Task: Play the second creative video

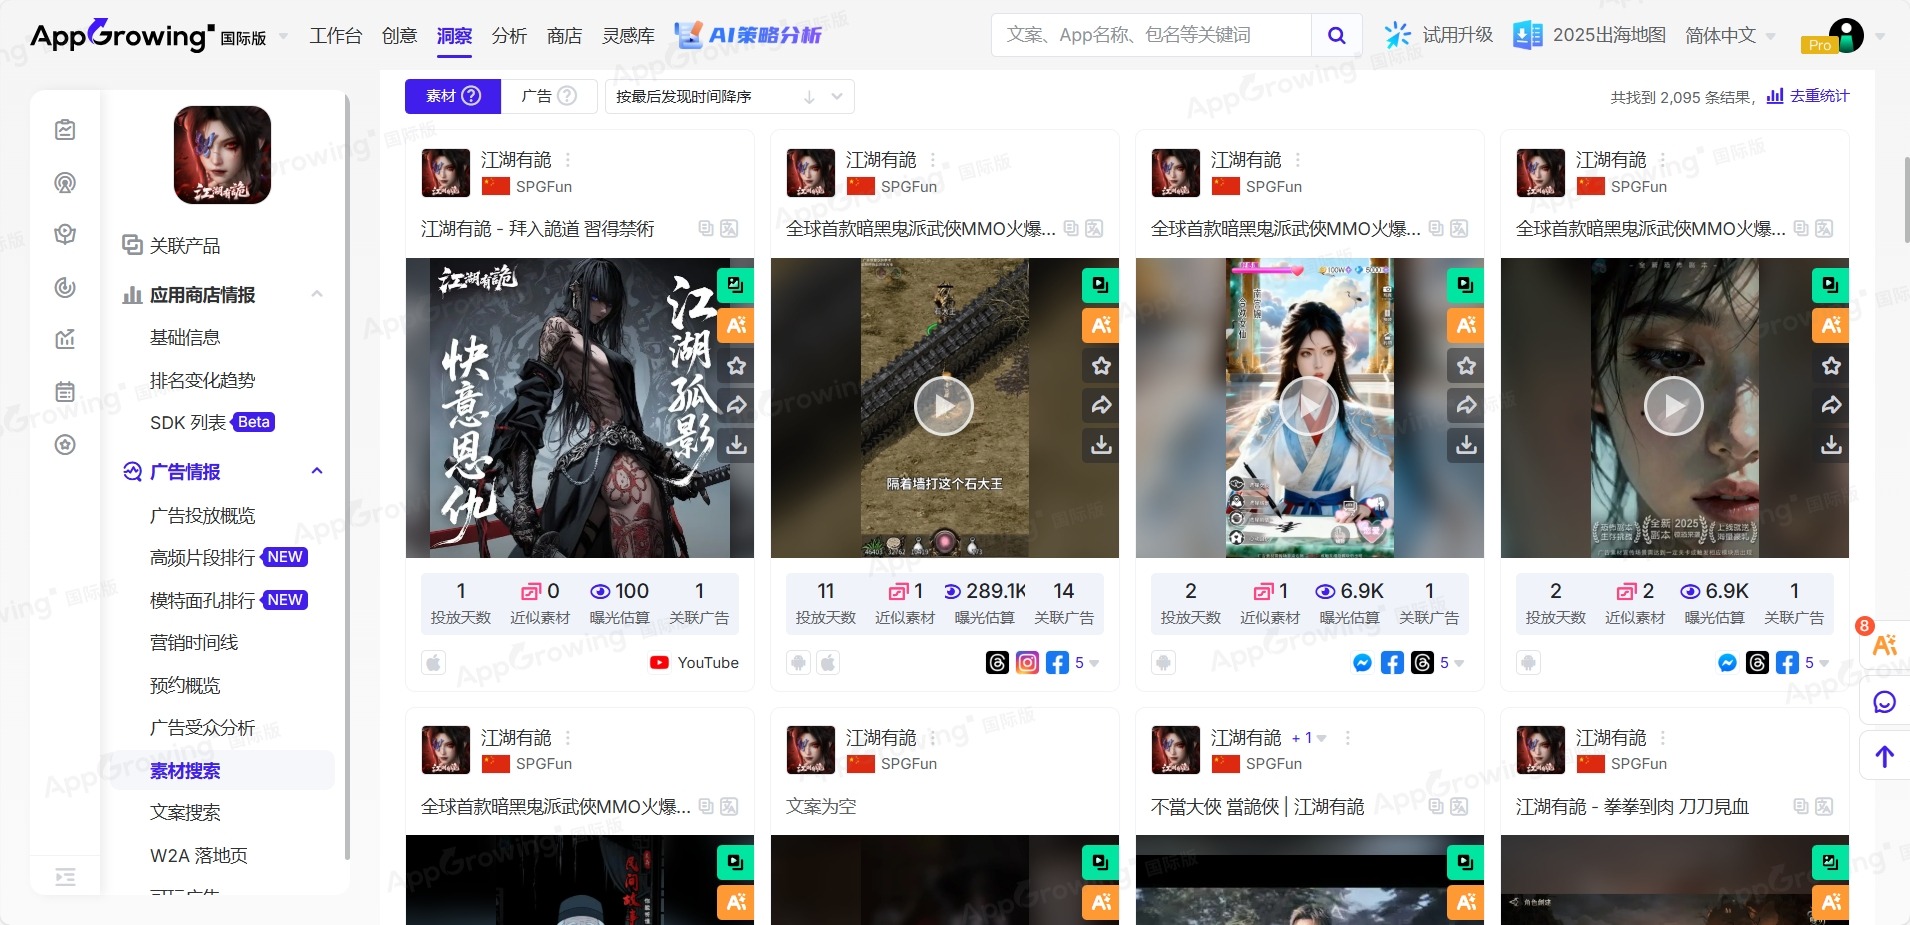Action: point(943,406)
